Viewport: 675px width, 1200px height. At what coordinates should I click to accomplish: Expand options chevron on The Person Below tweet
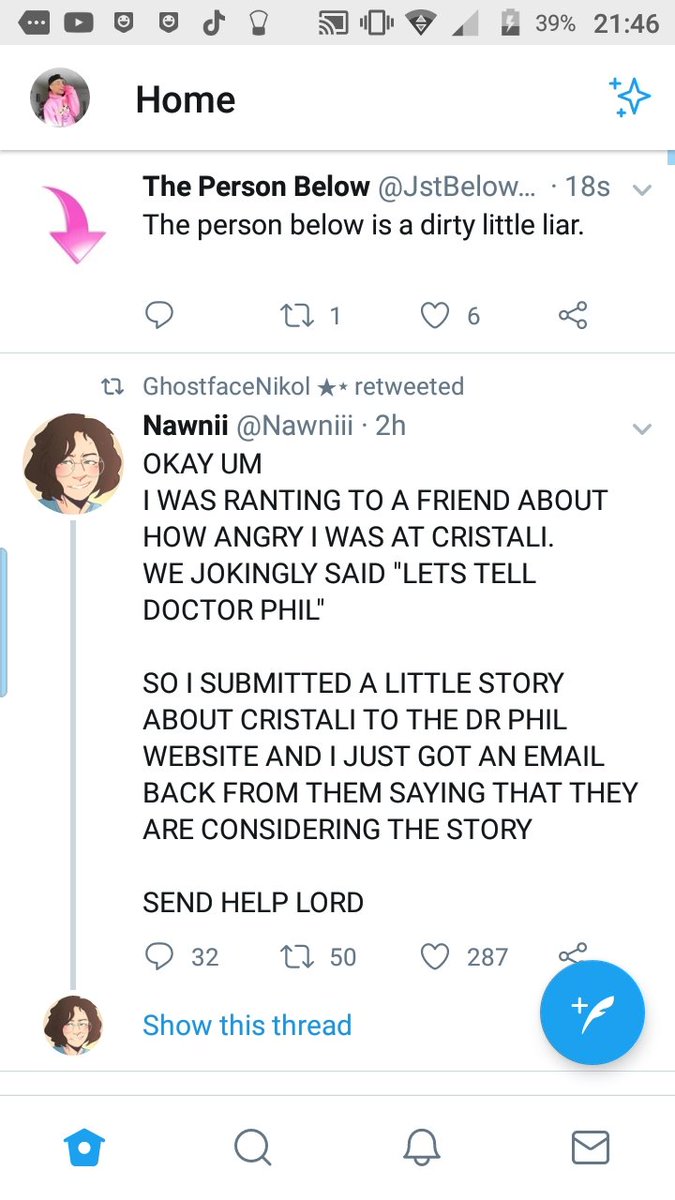[642, 189]
